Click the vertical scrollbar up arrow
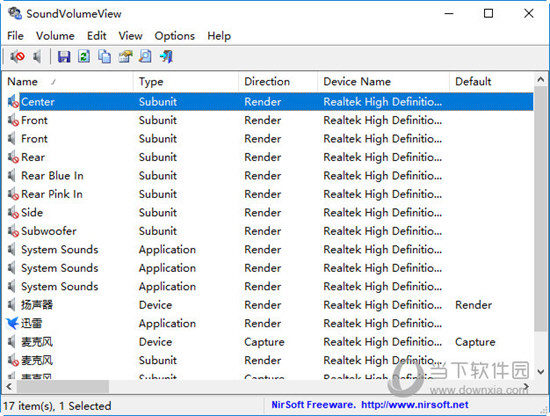This screenshot has width=550, height=416. click(x=541, y=80)
